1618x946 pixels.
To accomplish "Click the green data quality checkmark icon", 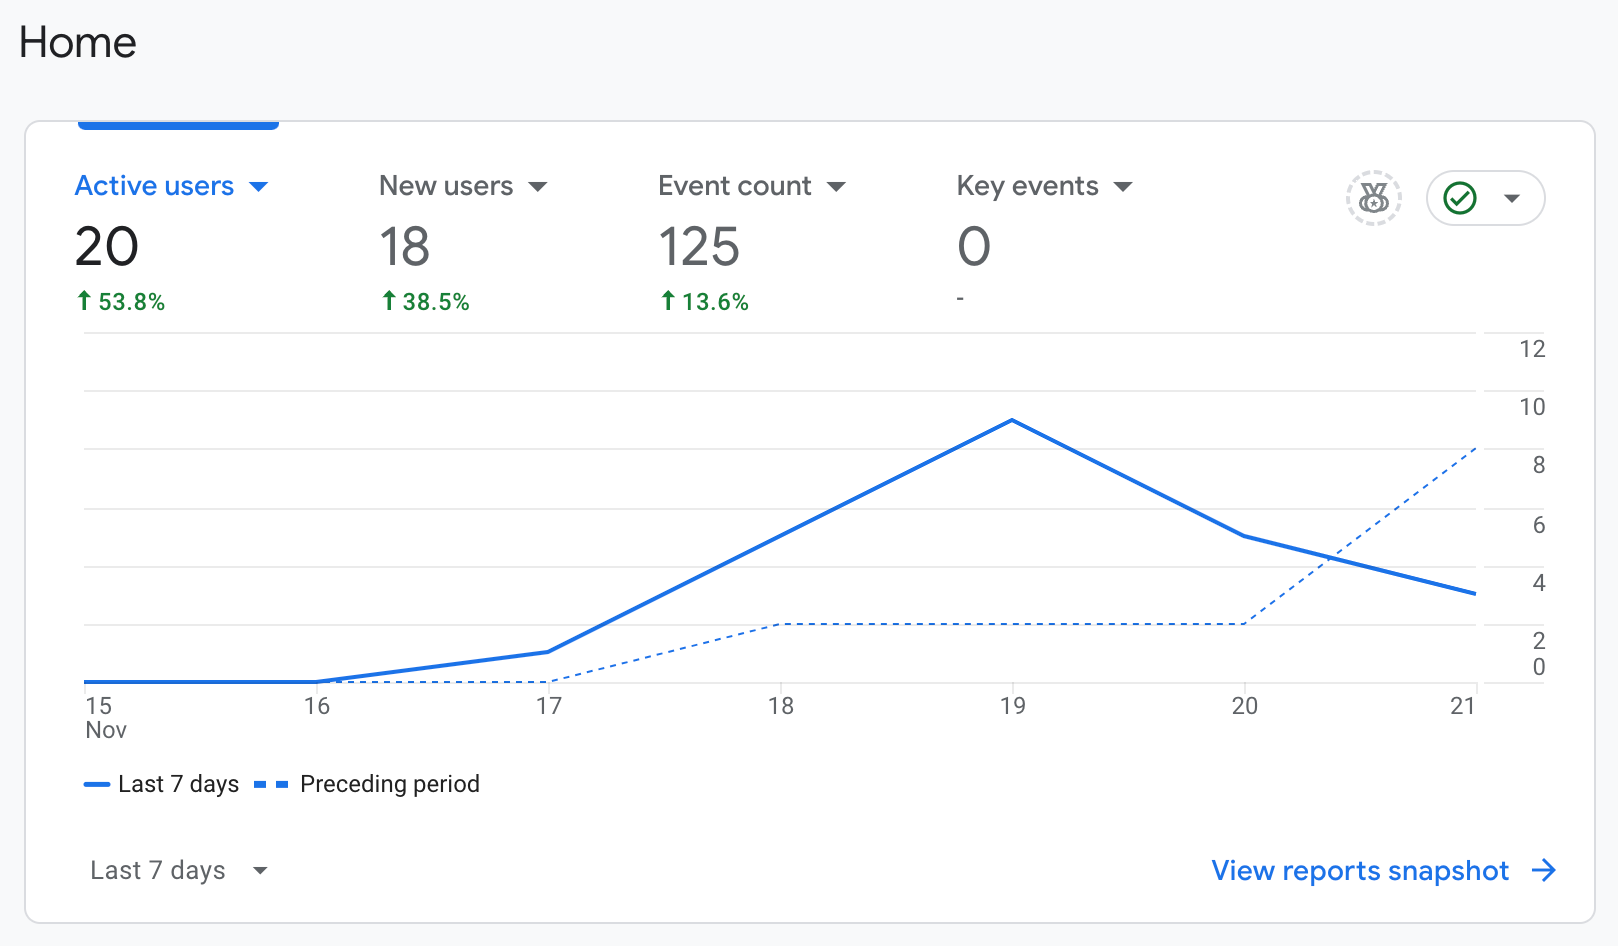I will 1460,198.
